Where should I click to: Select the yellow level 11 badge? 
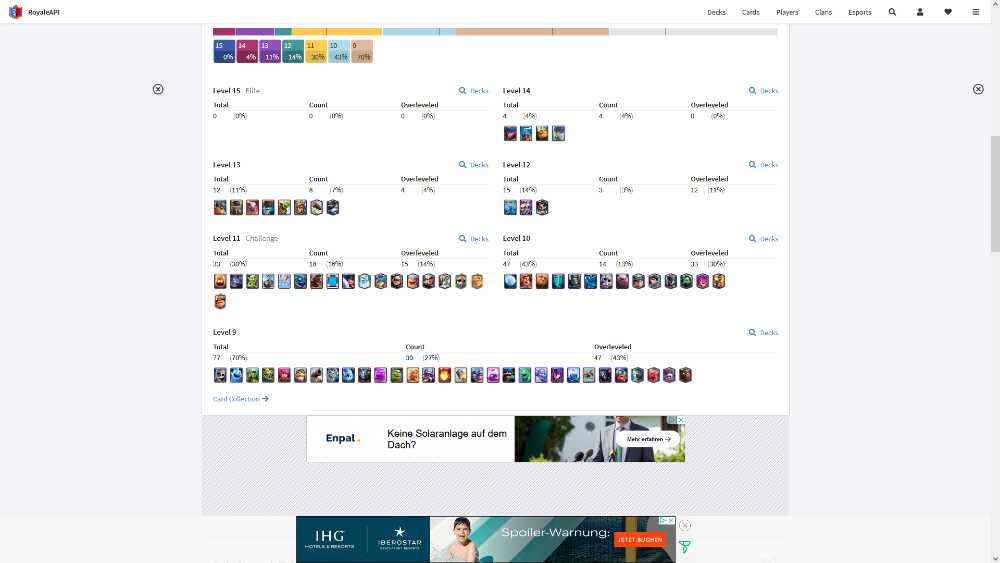click(x=316, y=51)
